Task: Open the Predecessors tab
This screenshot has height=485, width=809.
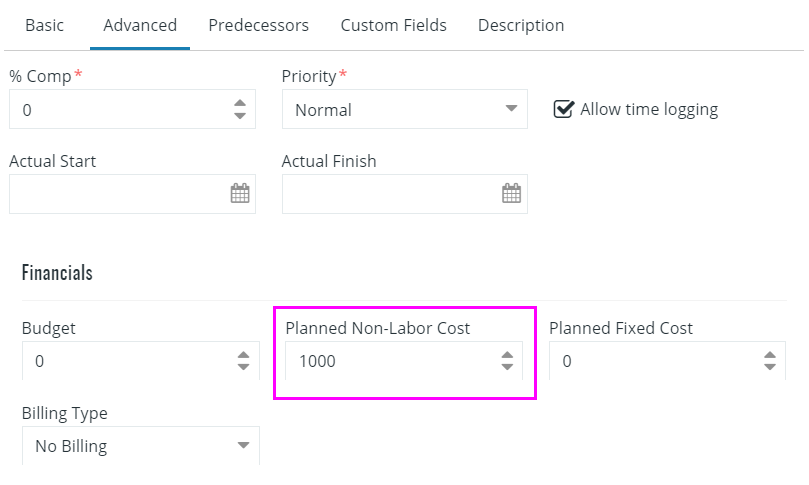Action: tap(258, 25)
